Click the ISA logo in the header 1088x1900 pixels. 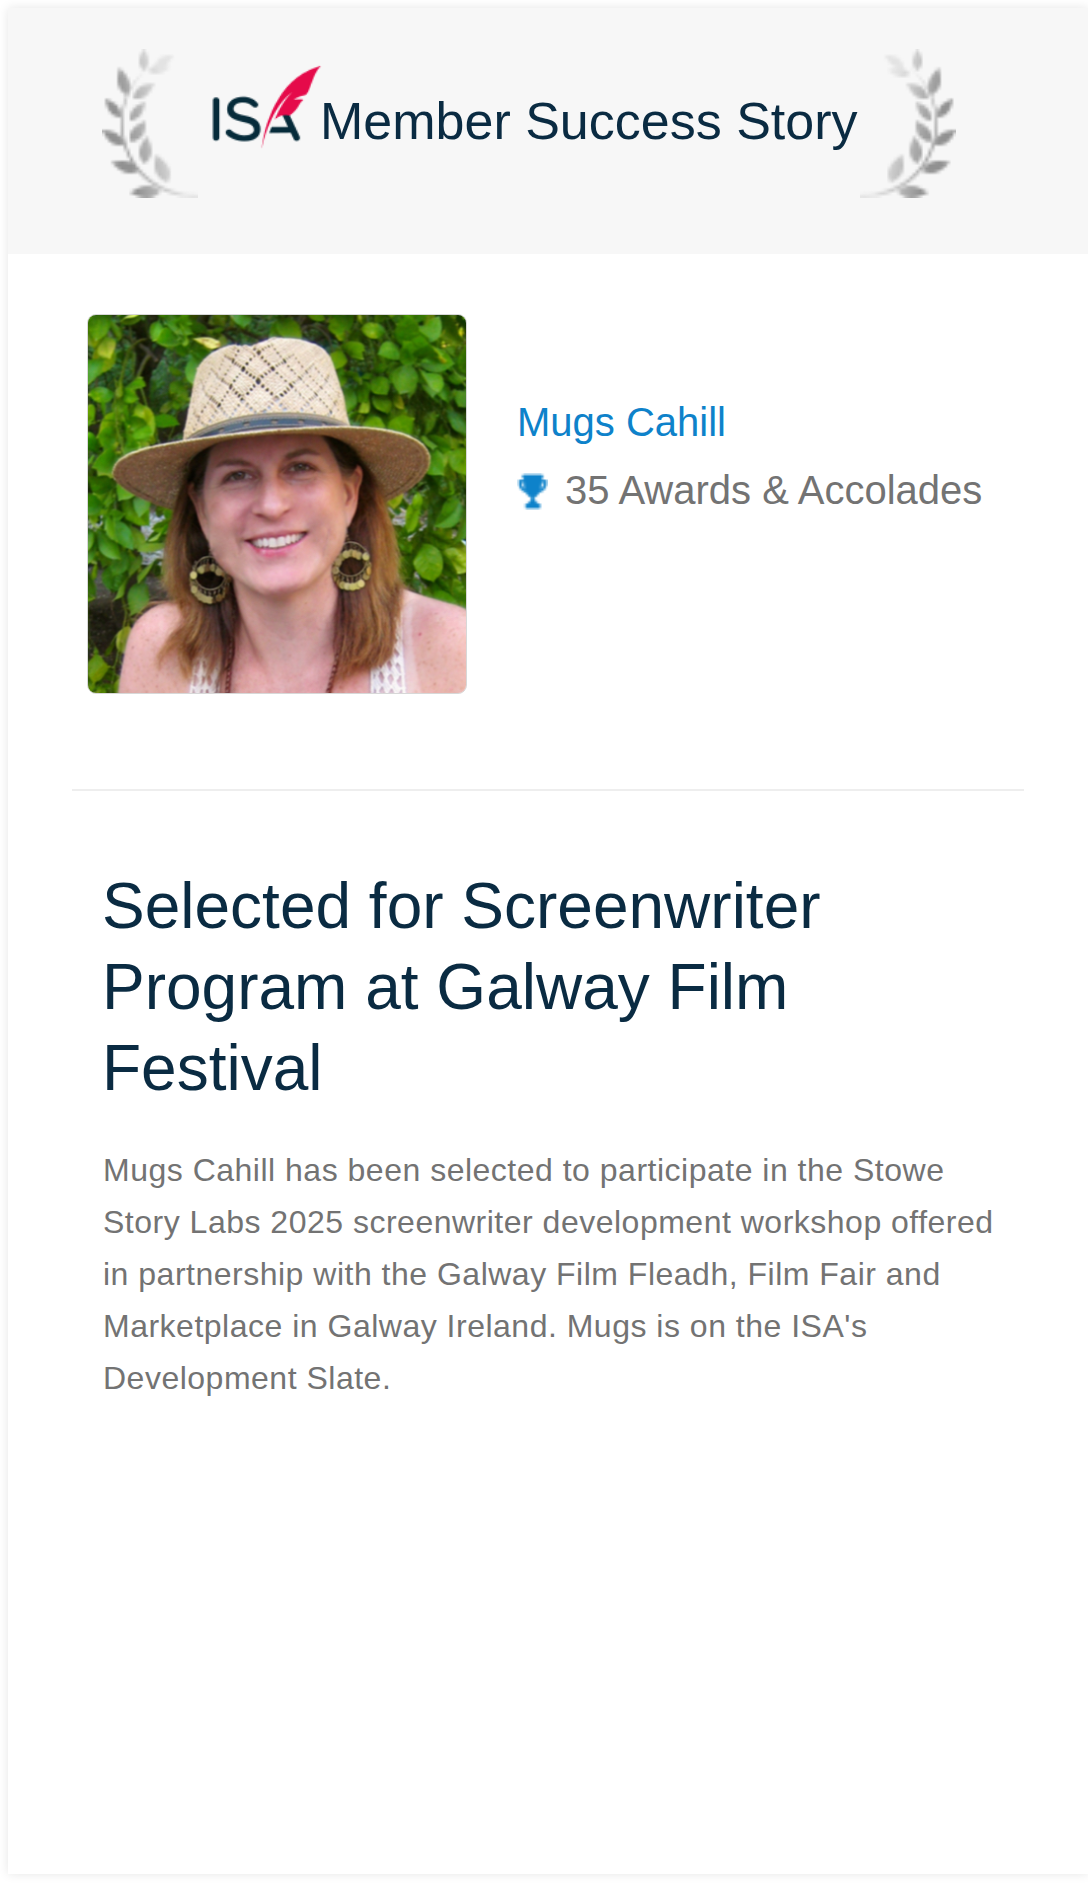click(x=265, y=108)
